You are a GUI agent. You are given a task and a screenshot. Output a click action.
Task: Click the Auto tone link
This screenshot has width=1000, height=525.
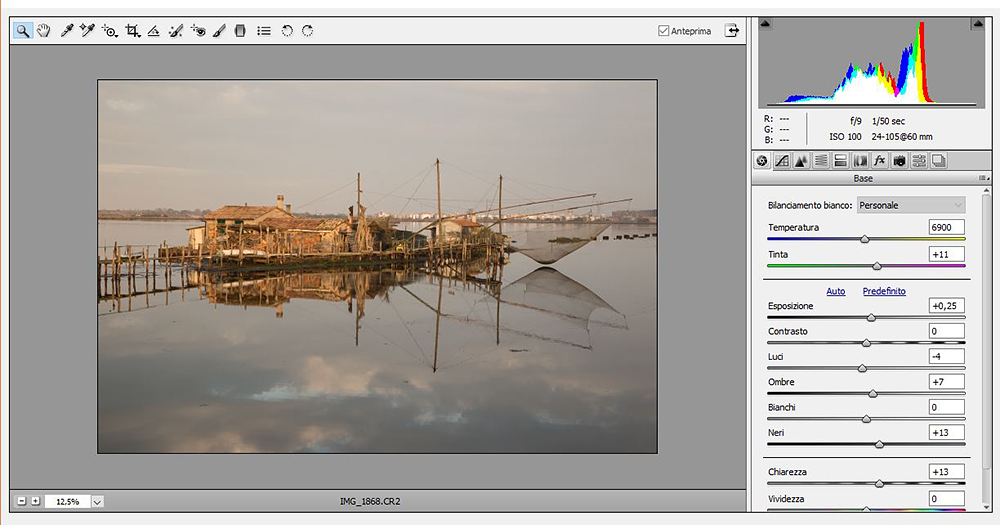pos(835,291)
